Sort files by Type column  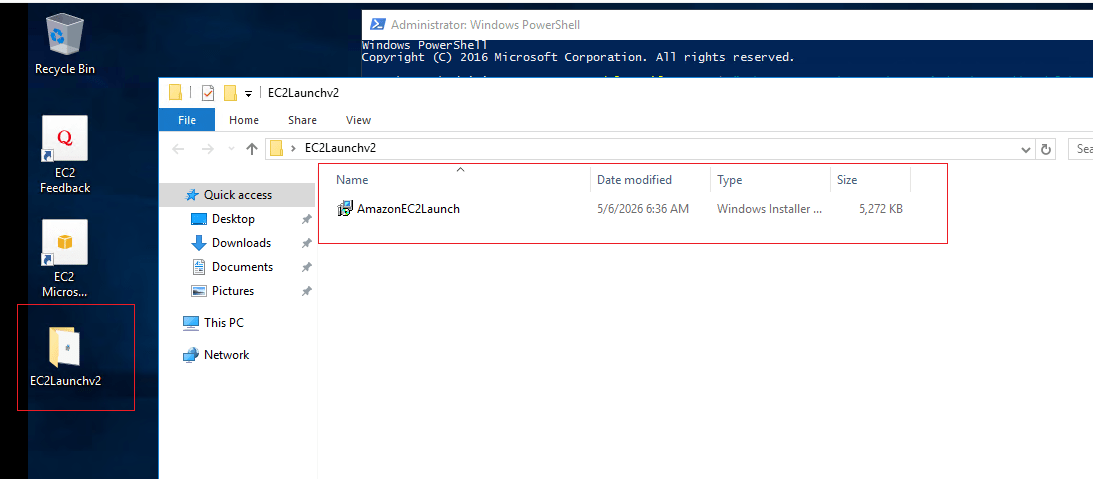pyautogui.click(x=770, y=180)
